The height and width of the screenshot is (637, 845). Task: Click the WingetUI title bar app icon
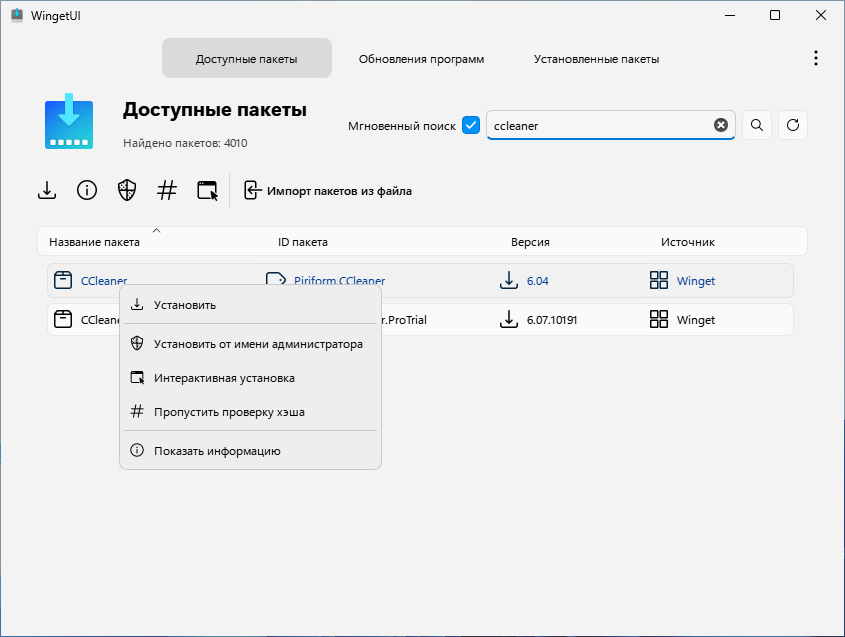click(17, 15)
